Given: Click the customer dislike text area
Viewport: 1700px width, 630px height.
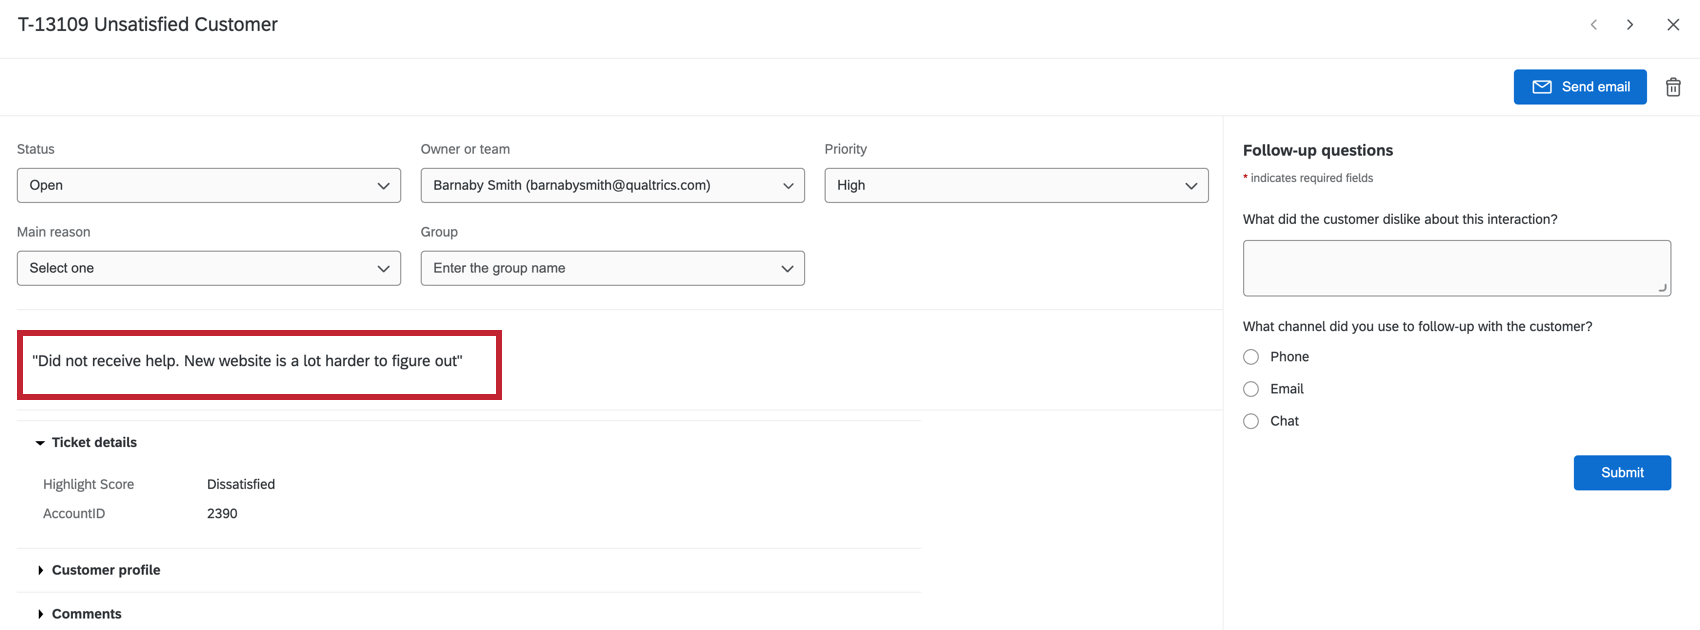Looking at the screenshot, I should pos(1456,268).
